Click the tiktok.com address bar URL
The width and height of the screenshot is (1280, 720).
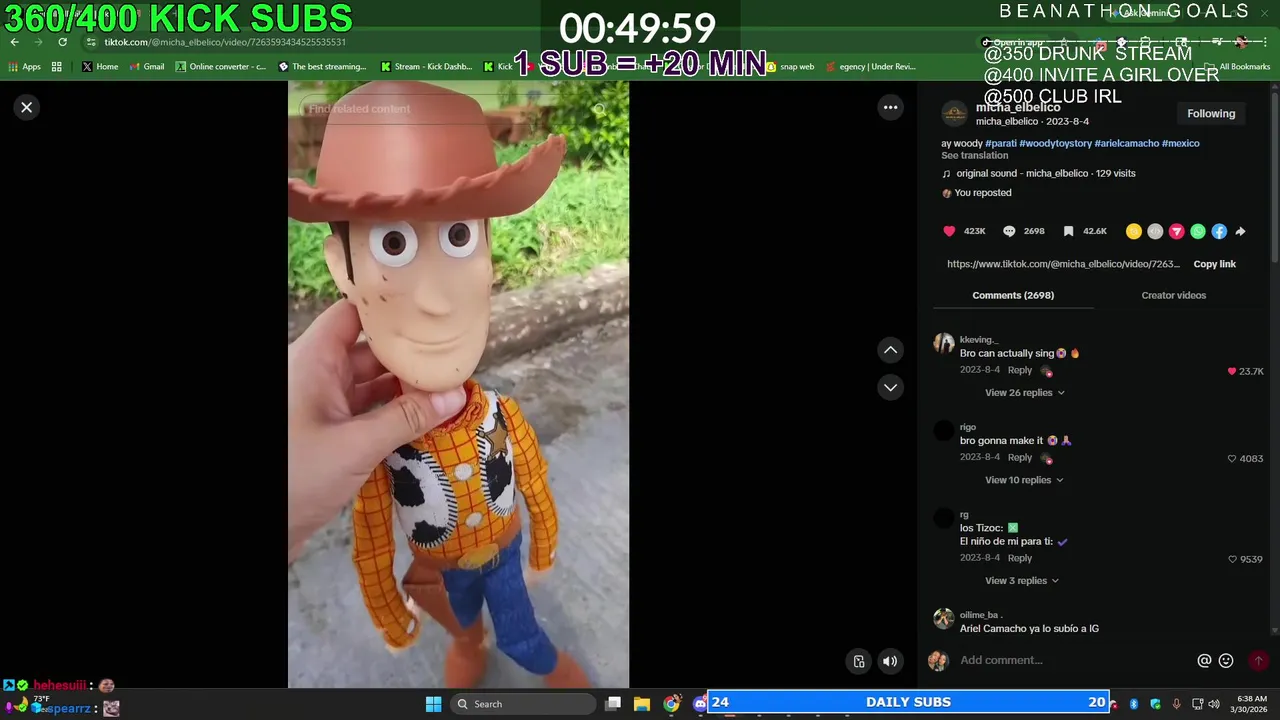pos(225,42)
